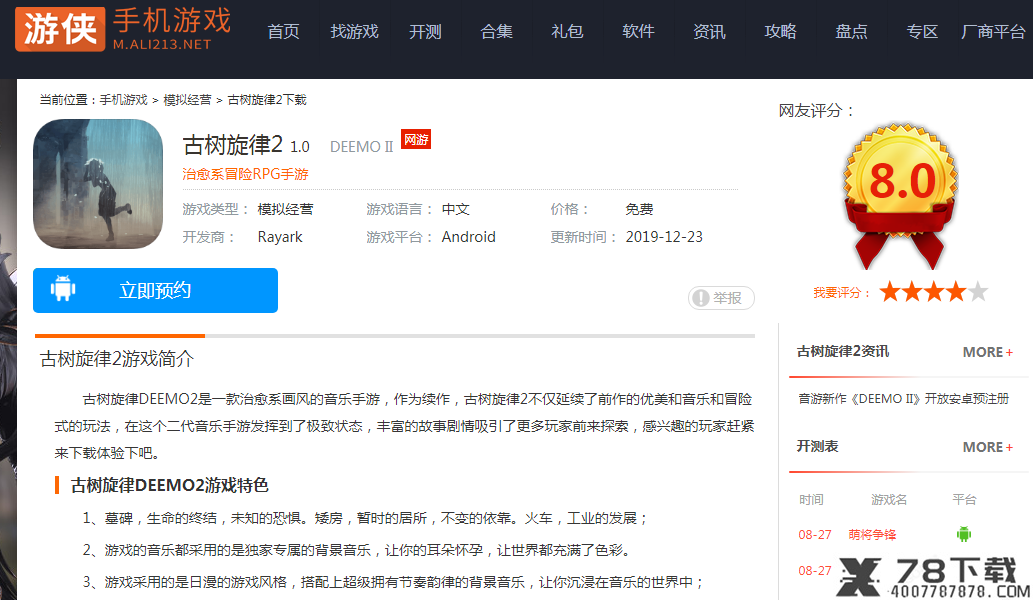The height and width of the screenshot is (600, 1033).
Task: Click the red 网游 tag badge
Action: tap(416, 140)
